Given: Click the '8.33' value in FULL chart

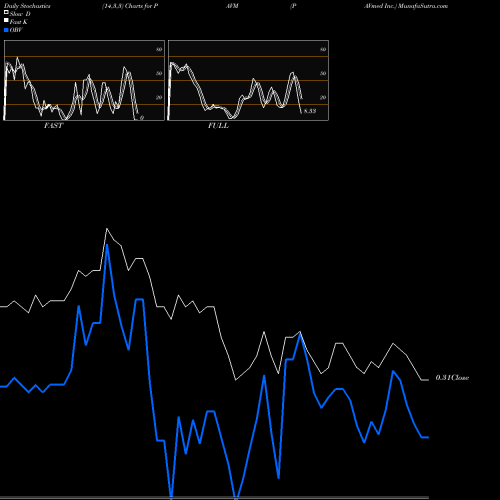Looking at the screenshot, I should click(310, 111).
